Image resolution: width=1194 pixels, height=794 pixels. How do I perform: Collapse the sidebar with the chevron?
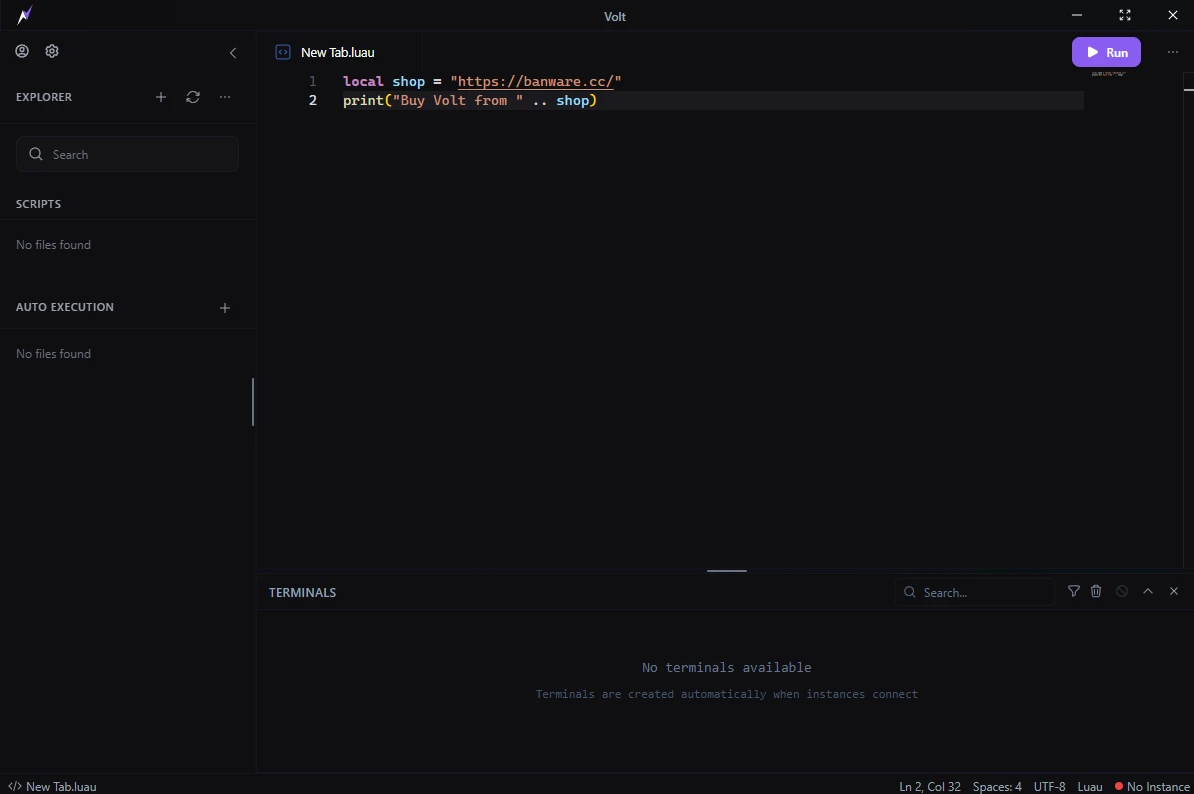click(233, 53)
